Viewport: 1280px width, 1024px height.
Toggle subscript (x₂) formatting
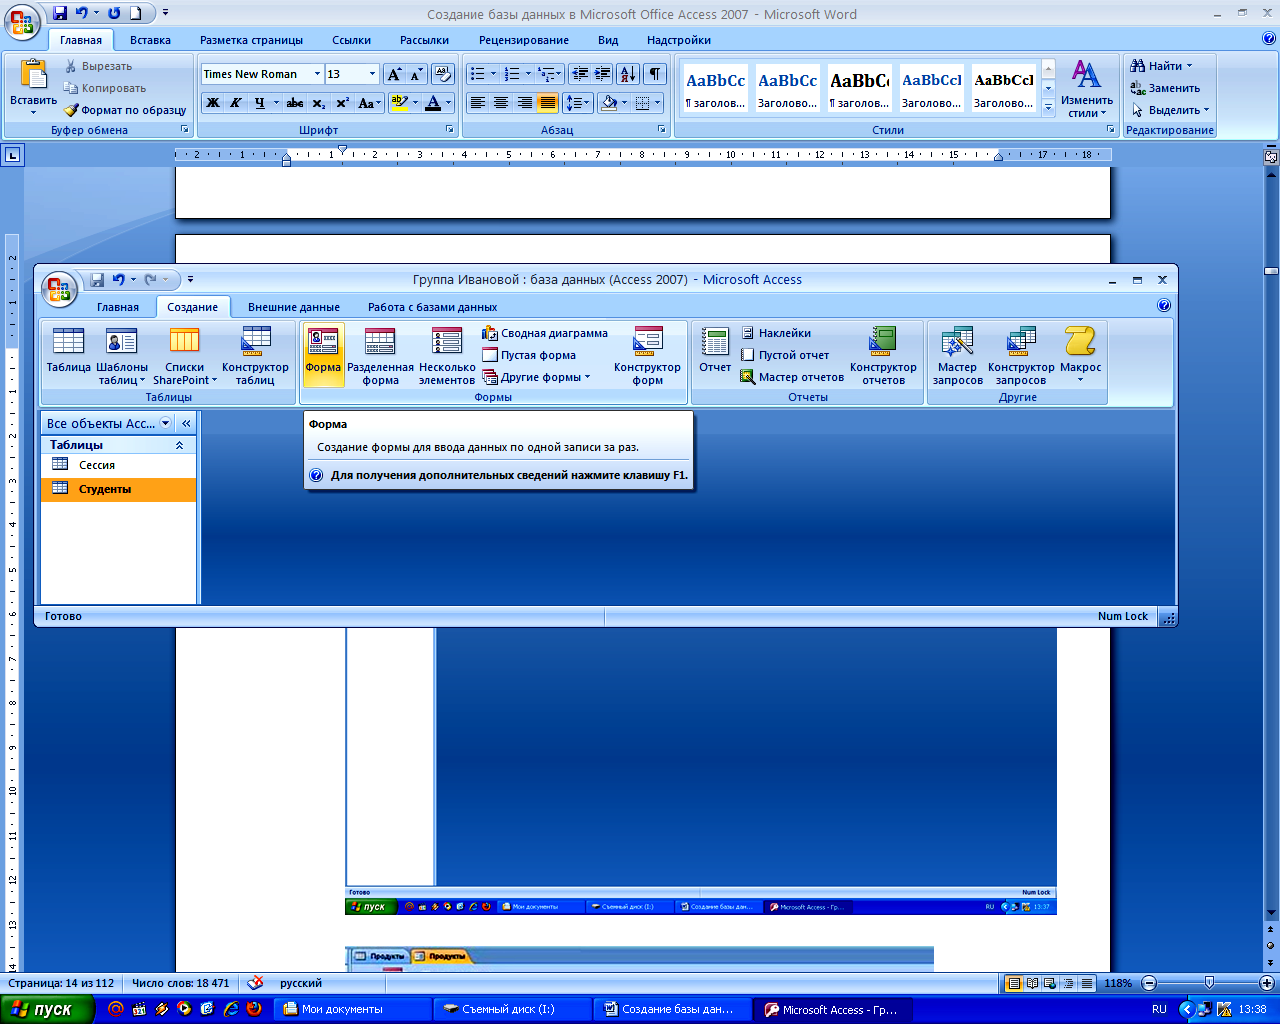click(x=318, y=102)
